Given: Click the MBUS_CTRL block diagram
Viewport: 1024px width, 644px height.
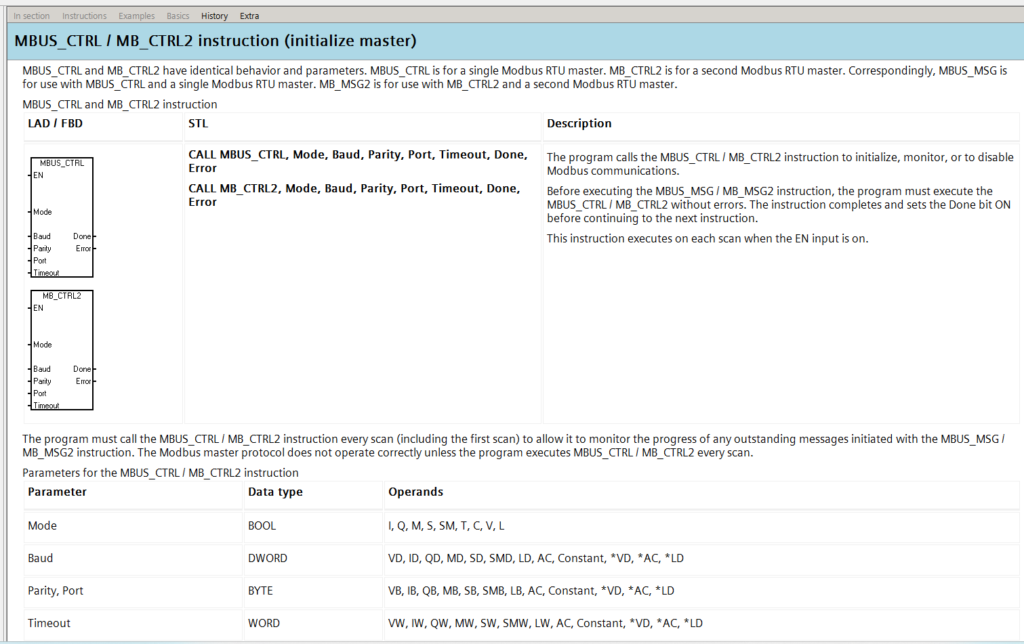Looking at the screenshot, I should tap(62, 217).
